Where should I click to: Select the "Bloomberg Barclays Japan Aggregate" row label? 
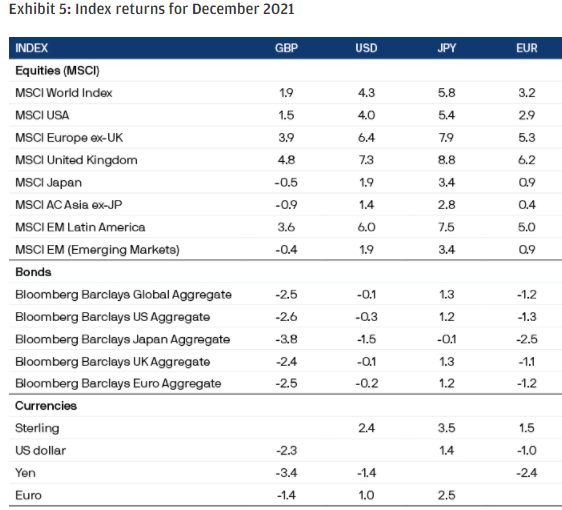click(x=123, y=339)
